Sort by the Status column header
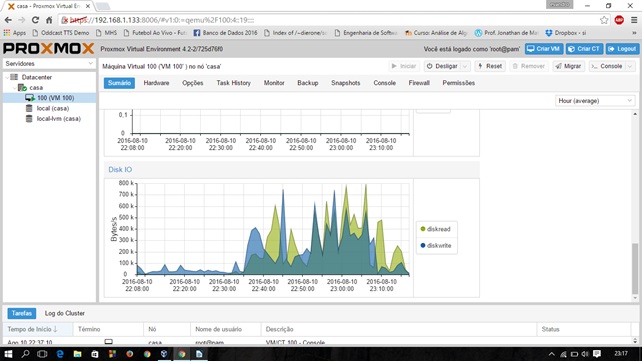The width and height of the screenshot is (643, 362). pos(584,329)
